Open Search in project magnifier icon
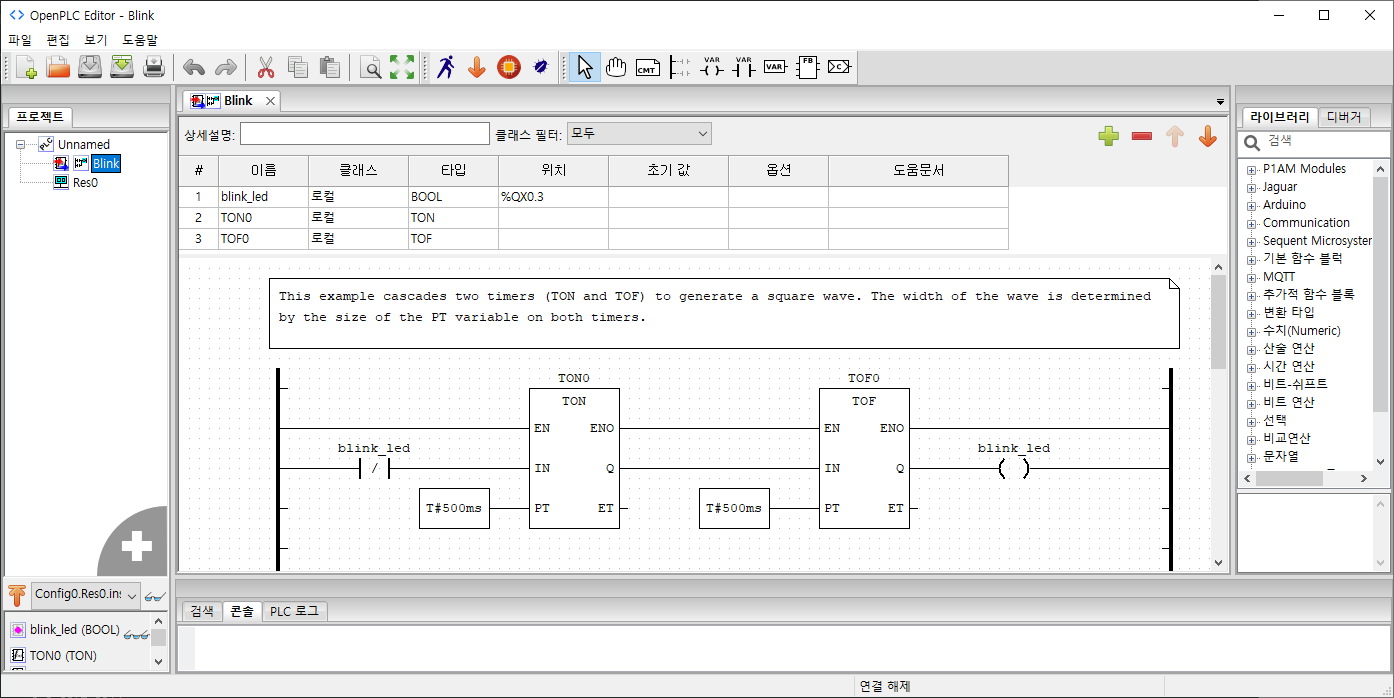This screenshot has height=698, width=1394. coord(370,67)
